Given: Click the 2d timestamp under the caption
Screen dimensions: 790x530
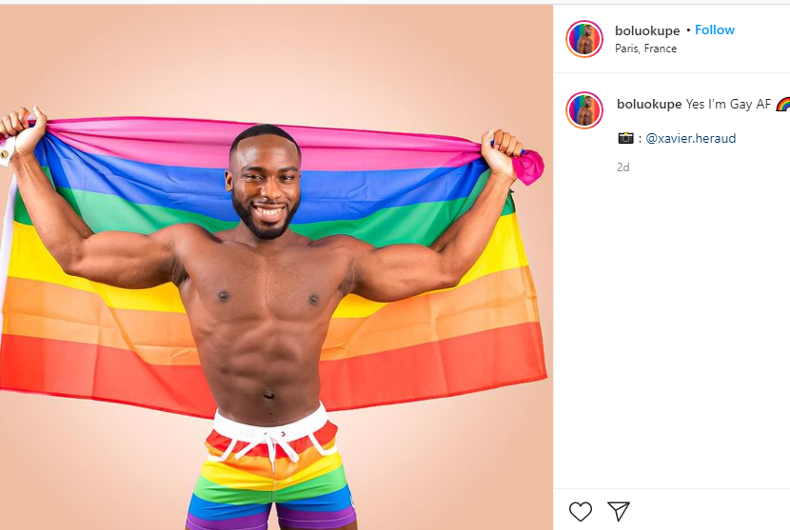Looking at the screenshot, I should pyautogui.click(x=623, y=167).
